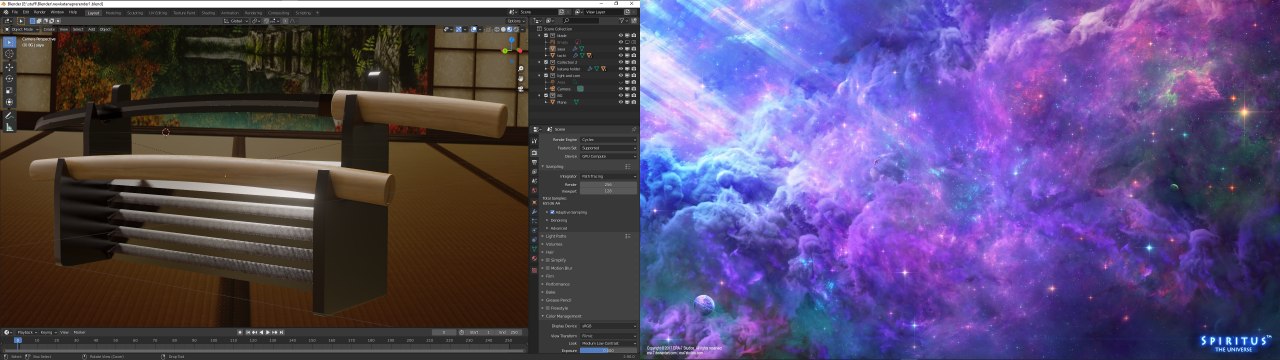The width and height of the screenshot is (1280, 360).
Task: Open the timeline Playback menu
Action: [28, 332]
